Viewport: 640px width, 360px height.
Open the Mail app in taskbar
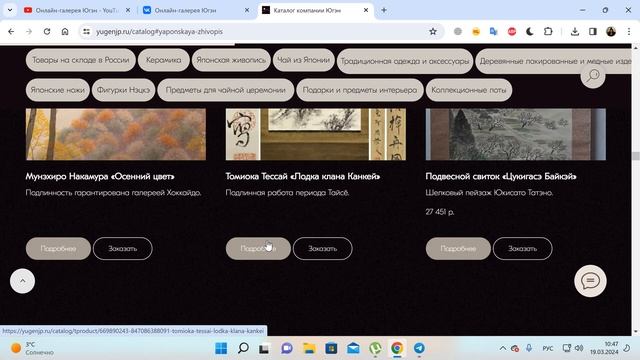click(x=353, y=348)
